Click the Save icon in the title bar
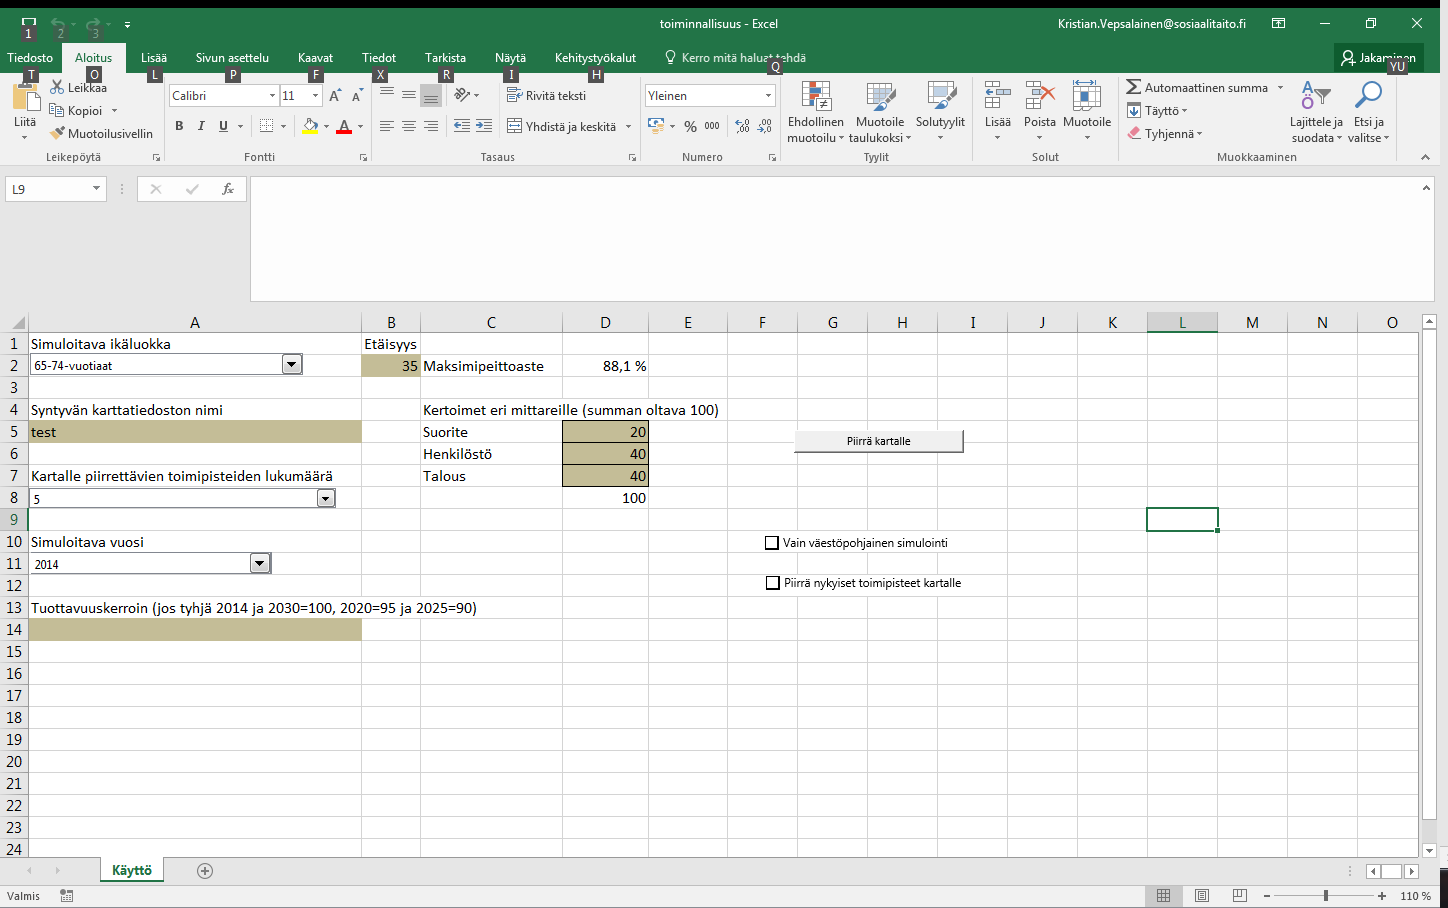 (x=28, y=23)
